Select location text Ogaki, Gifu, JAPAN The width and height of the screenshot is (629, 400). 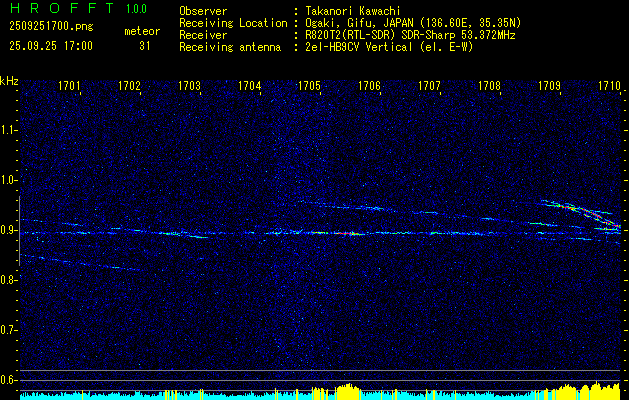point(357,23)
